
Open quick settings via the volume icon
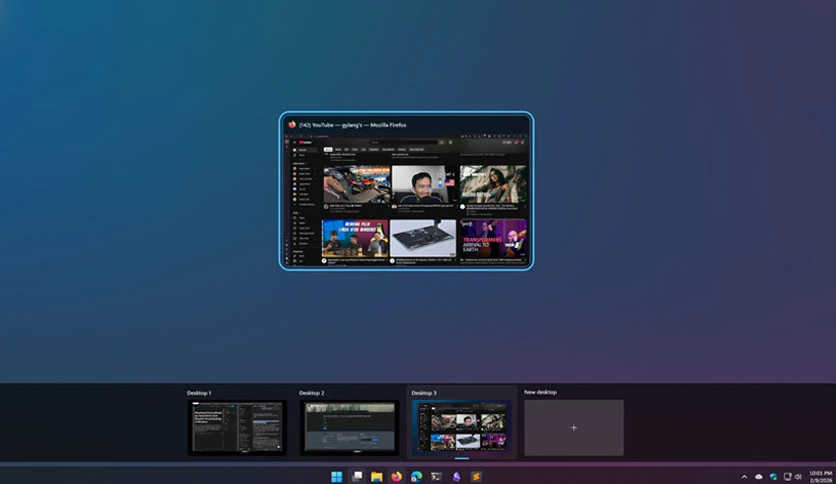[x=798, y=477]
